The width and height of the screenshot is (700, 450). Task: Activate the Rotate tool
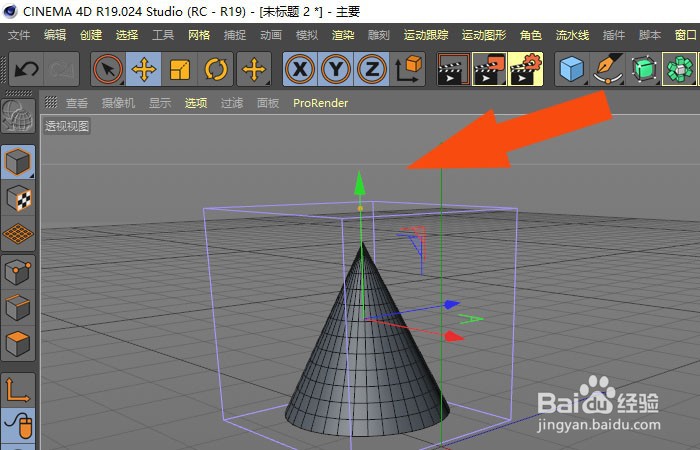click(x=216, y=69)
